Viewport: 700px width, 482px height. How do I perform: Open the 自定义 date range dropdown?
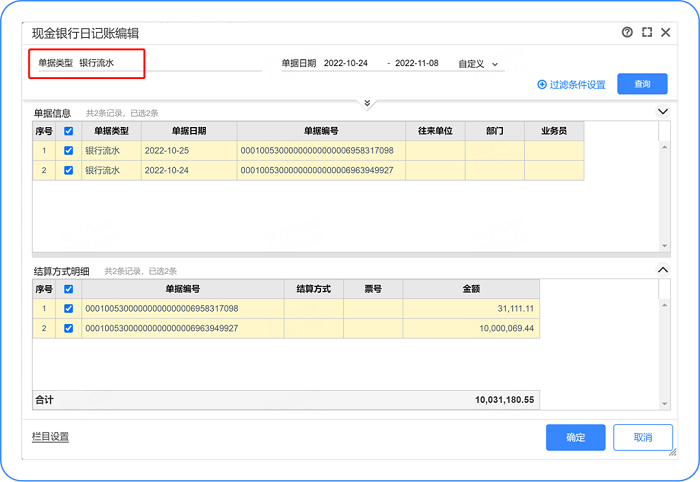pyautogui.click(x=480, y=63)
